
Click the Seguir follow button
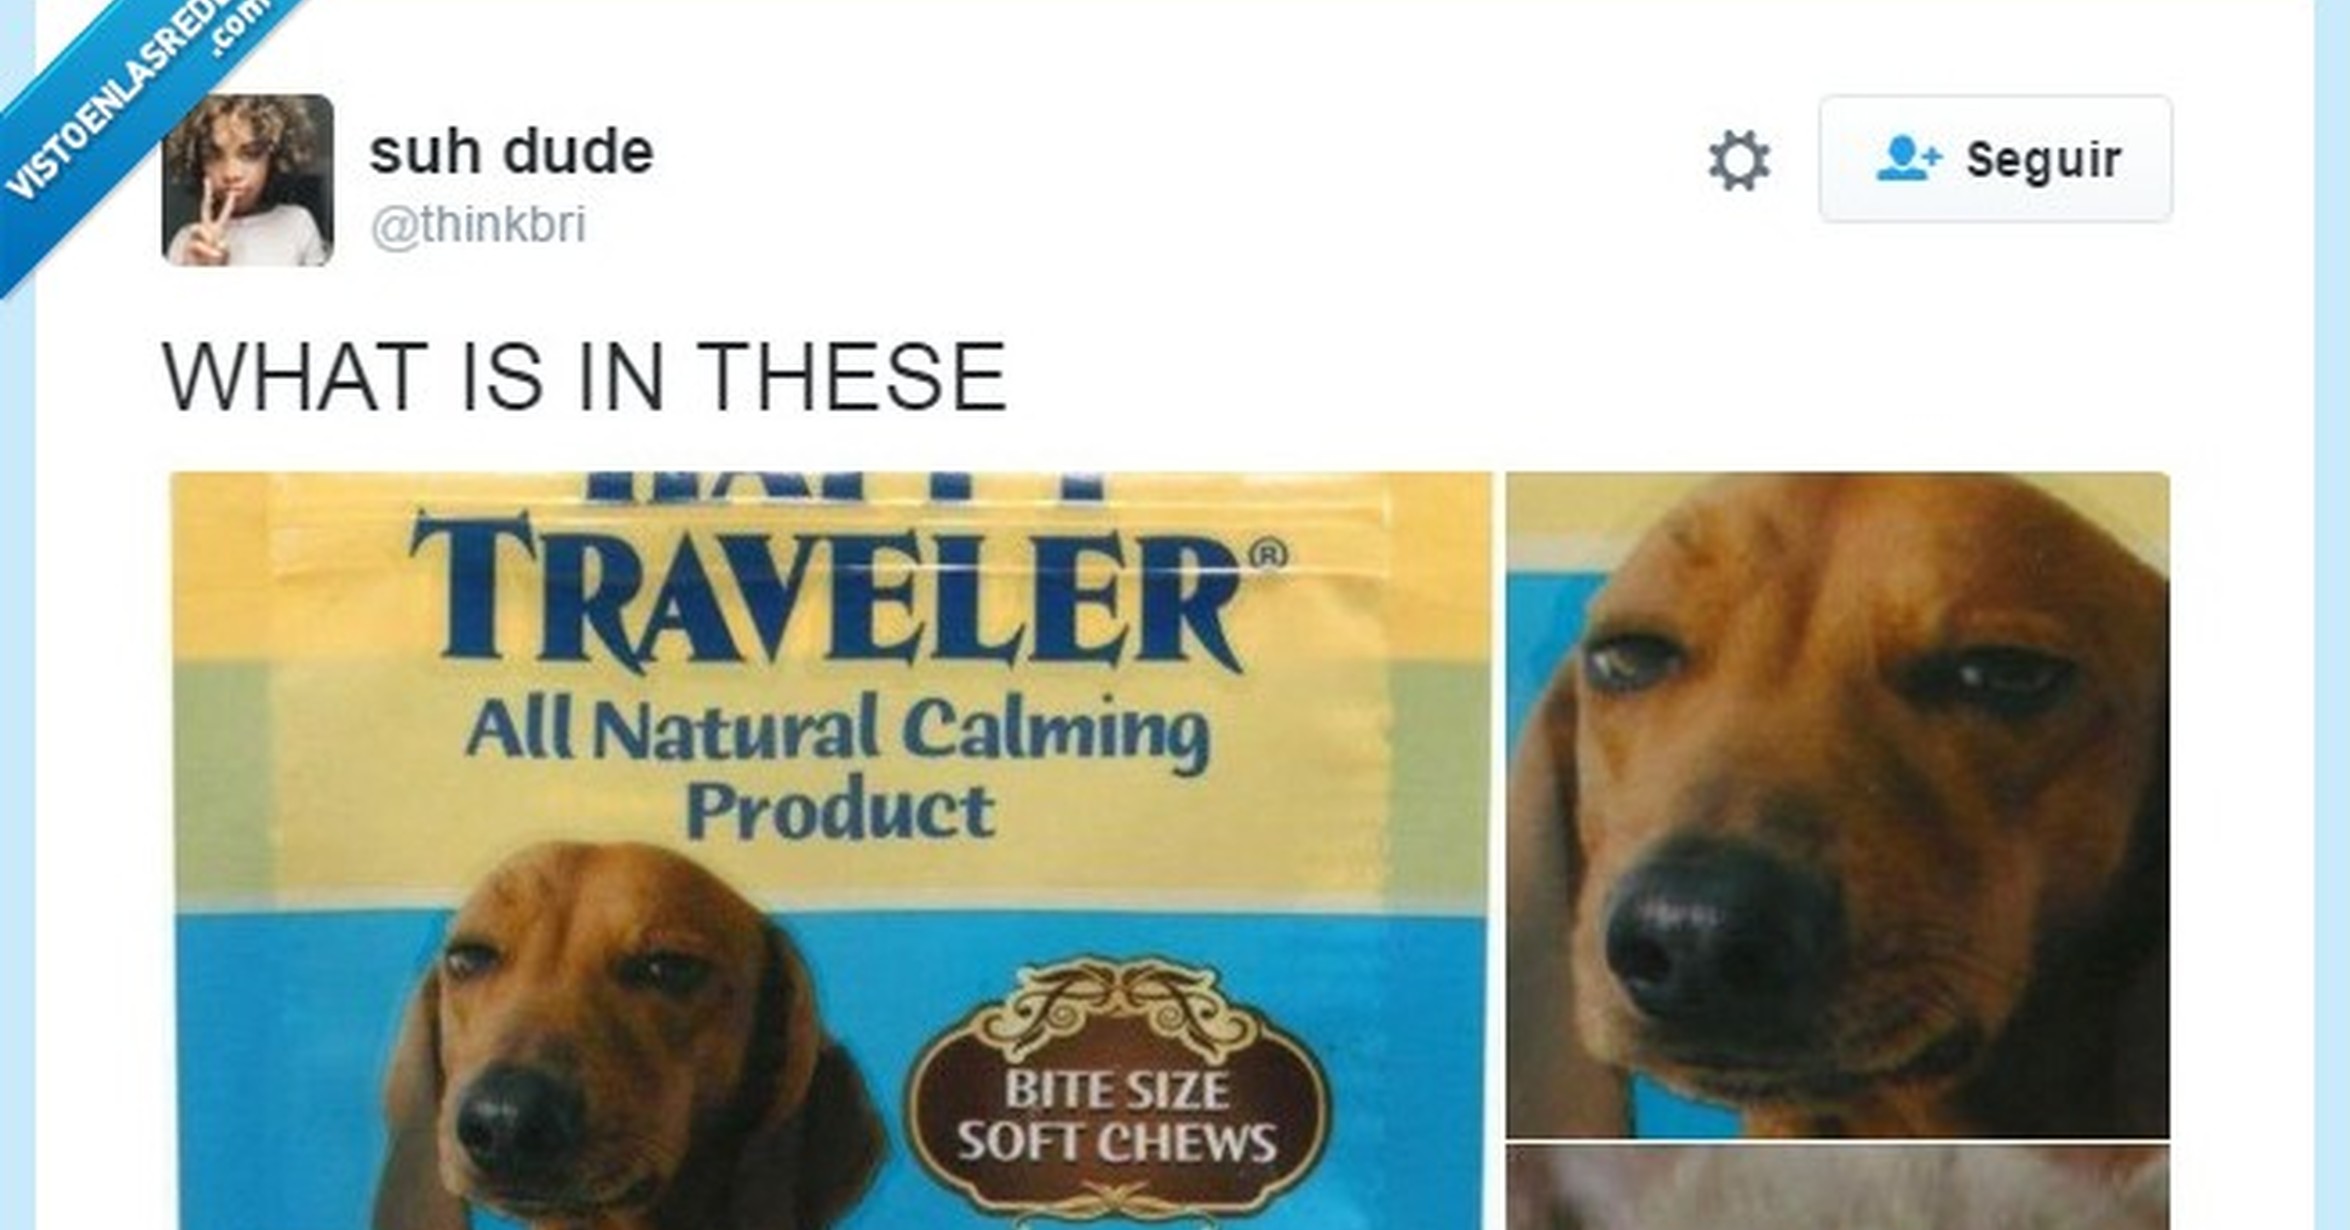(x=1995, y=159)
